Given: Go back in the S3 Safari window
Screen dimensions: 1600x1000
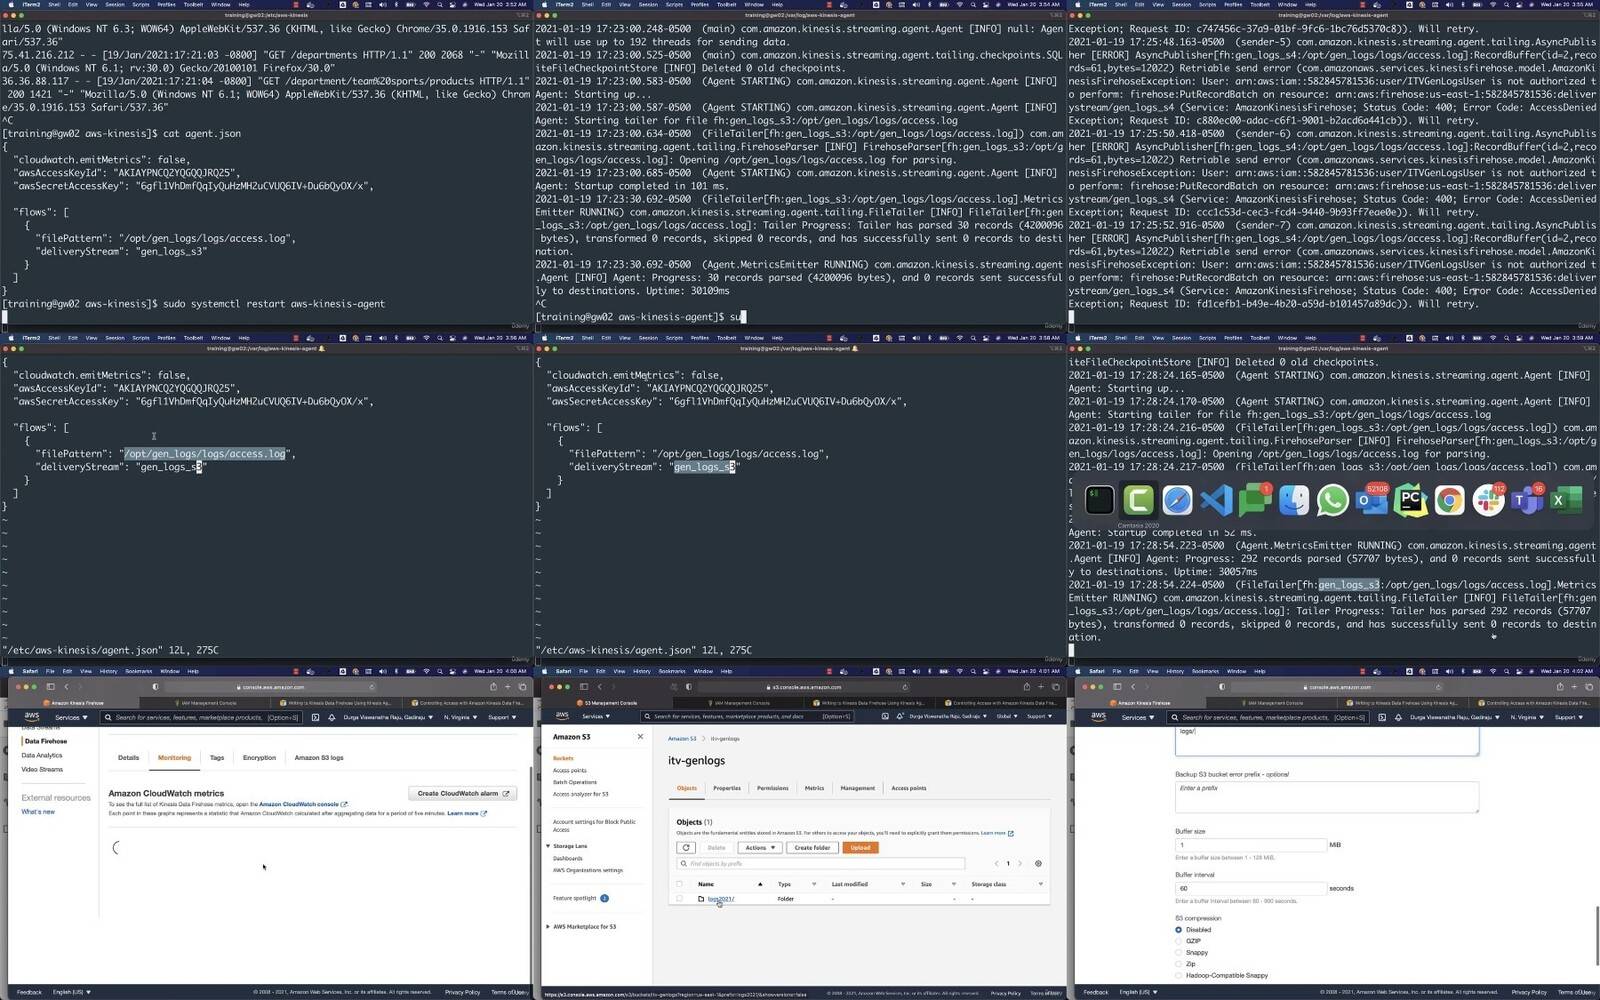Looking at the screenshot, I should click(x=600, y=687).
